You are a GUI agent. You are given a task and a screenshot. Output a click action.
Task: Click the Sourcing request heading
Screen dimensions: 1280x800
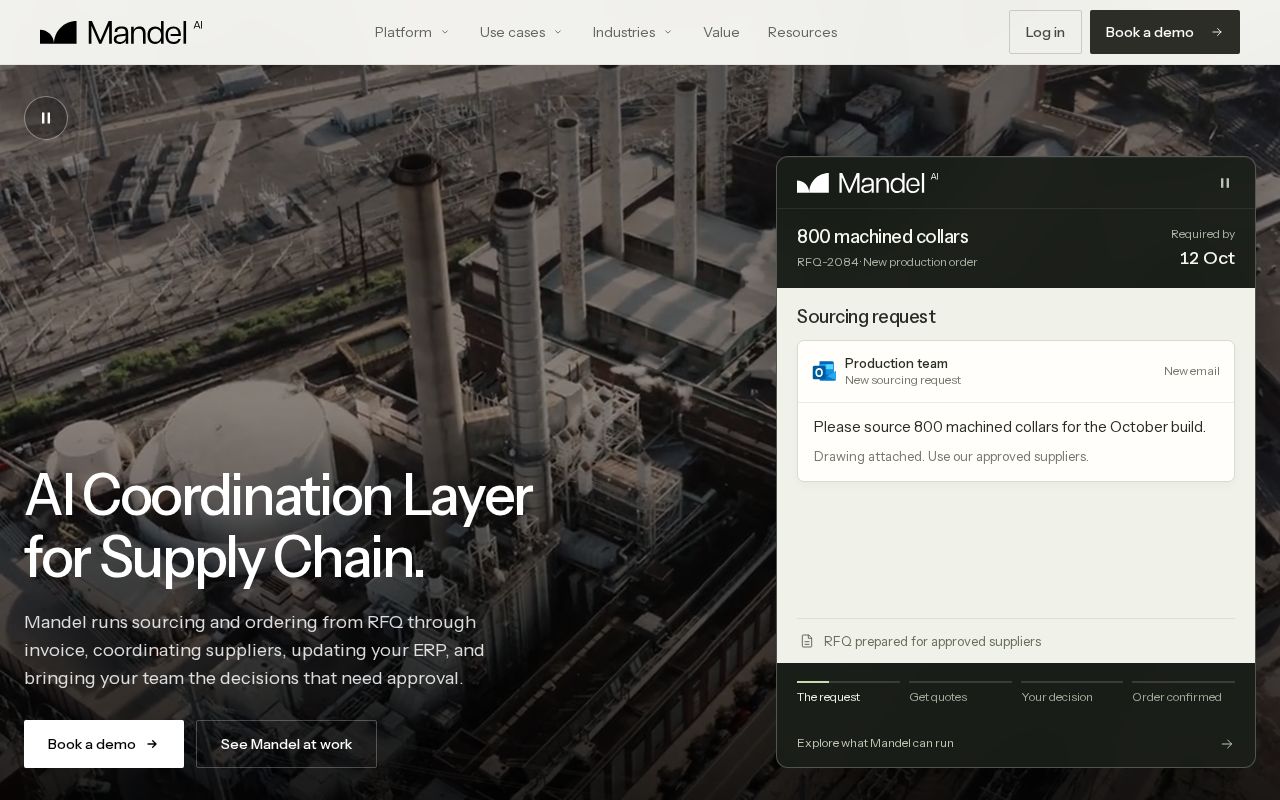[866, 317]
